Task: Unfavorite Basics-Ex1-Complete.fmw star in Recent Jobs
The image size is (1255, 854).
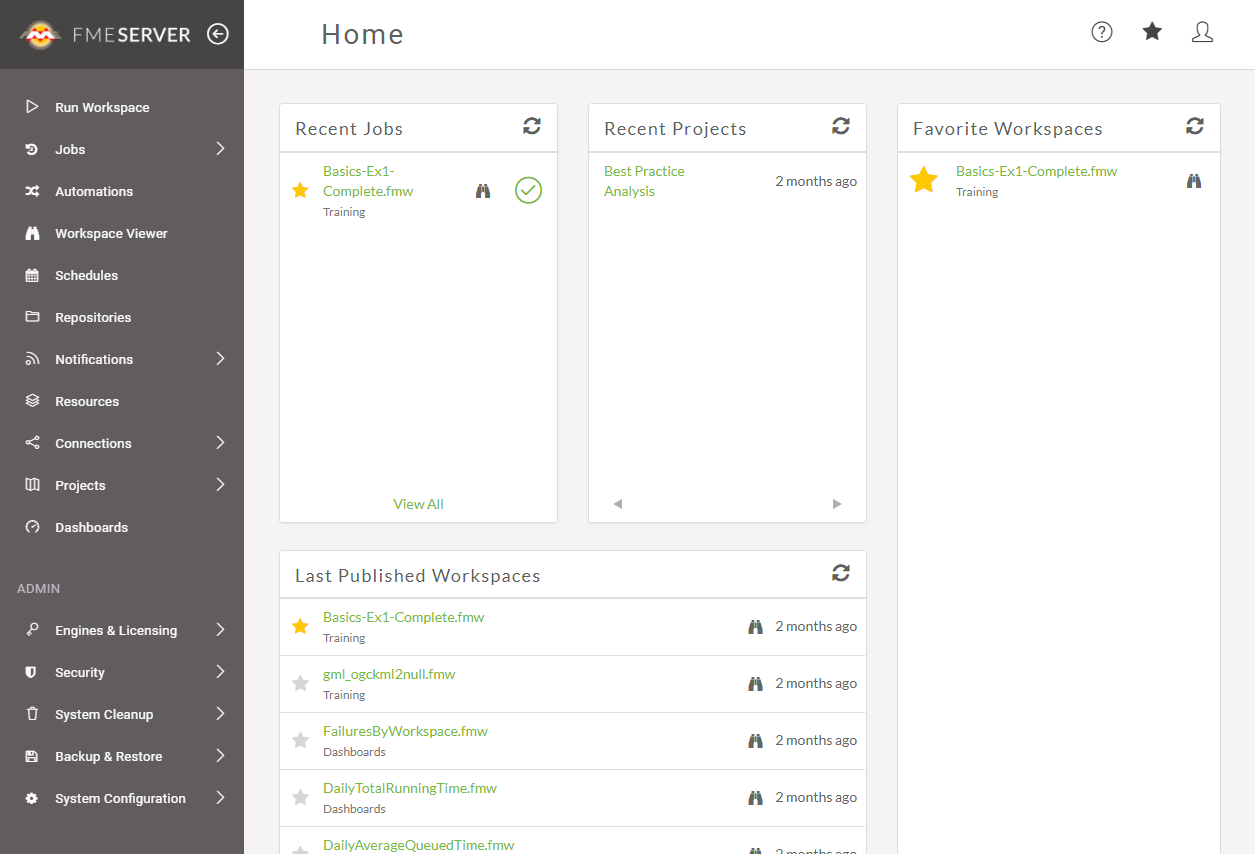Action: click(300, 190)
